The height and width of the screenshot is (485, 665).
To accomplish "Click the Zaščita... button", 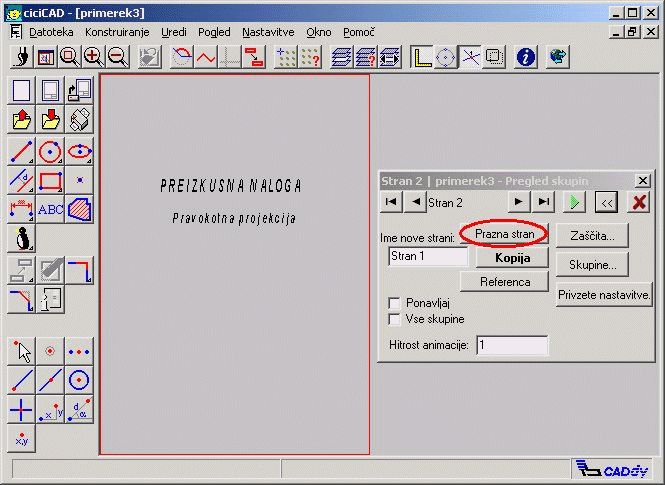I will 592,236.
